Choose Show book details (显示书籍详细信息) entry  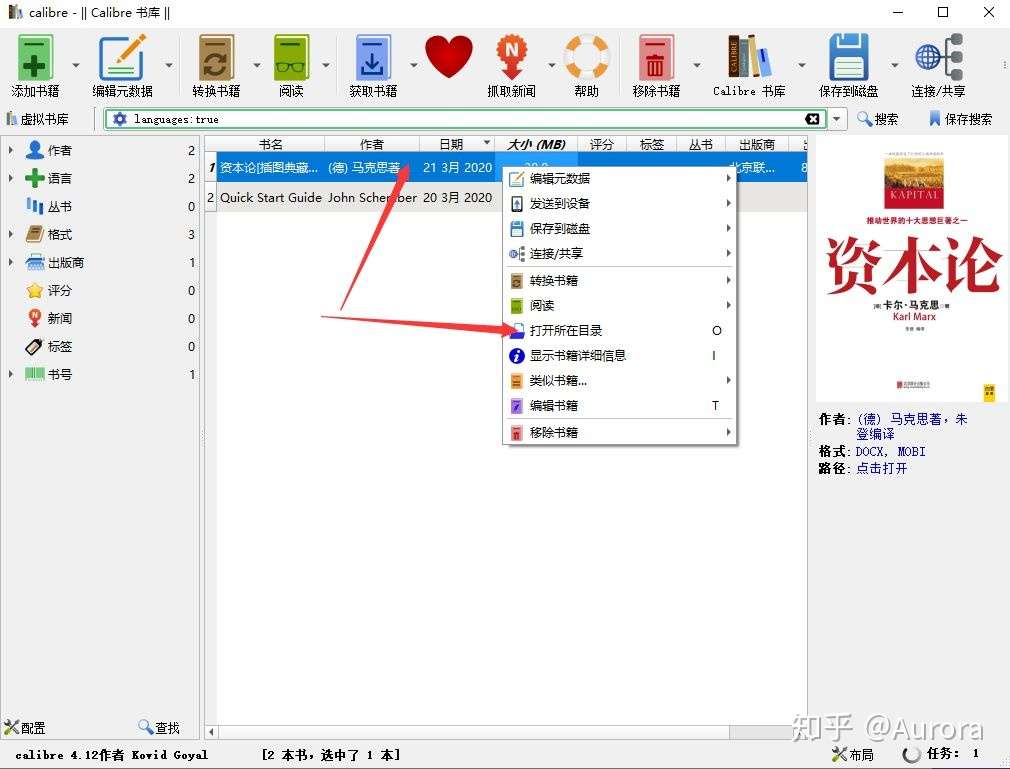(x=620, y=356)
